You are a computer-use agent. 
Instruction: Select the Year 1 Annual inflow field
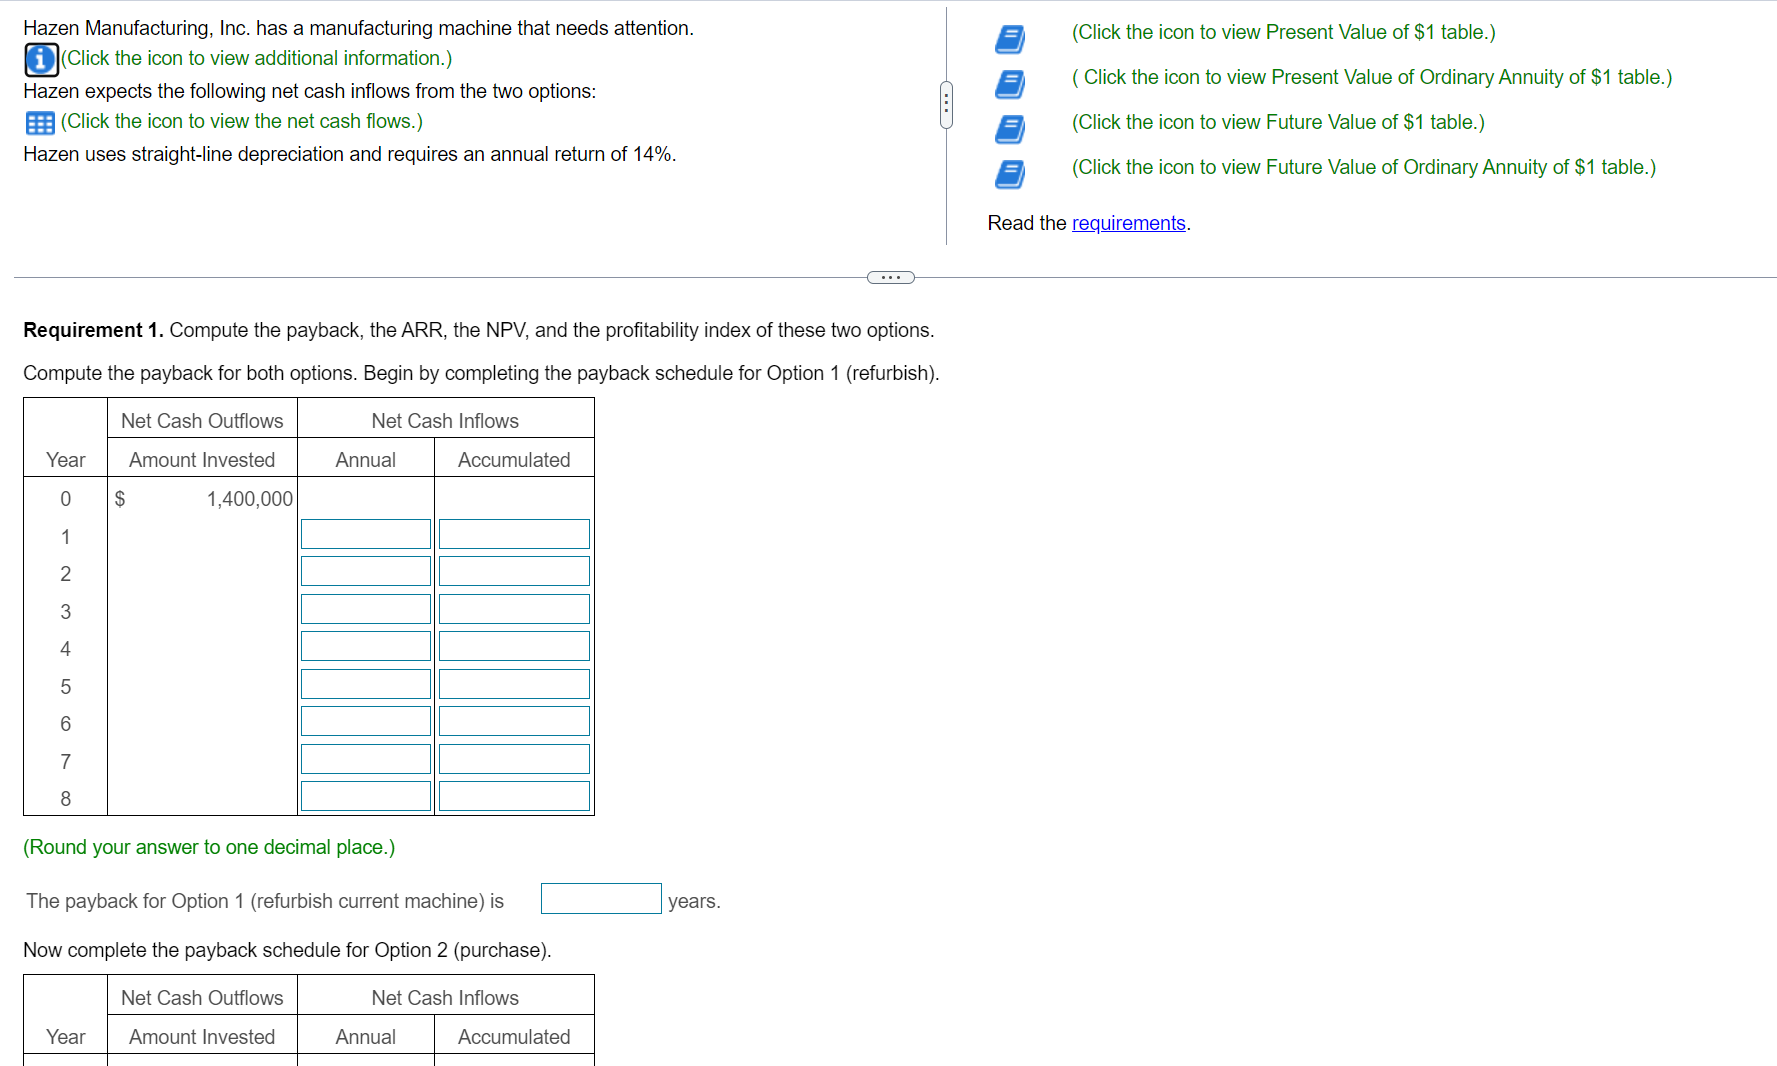(366, 534)
